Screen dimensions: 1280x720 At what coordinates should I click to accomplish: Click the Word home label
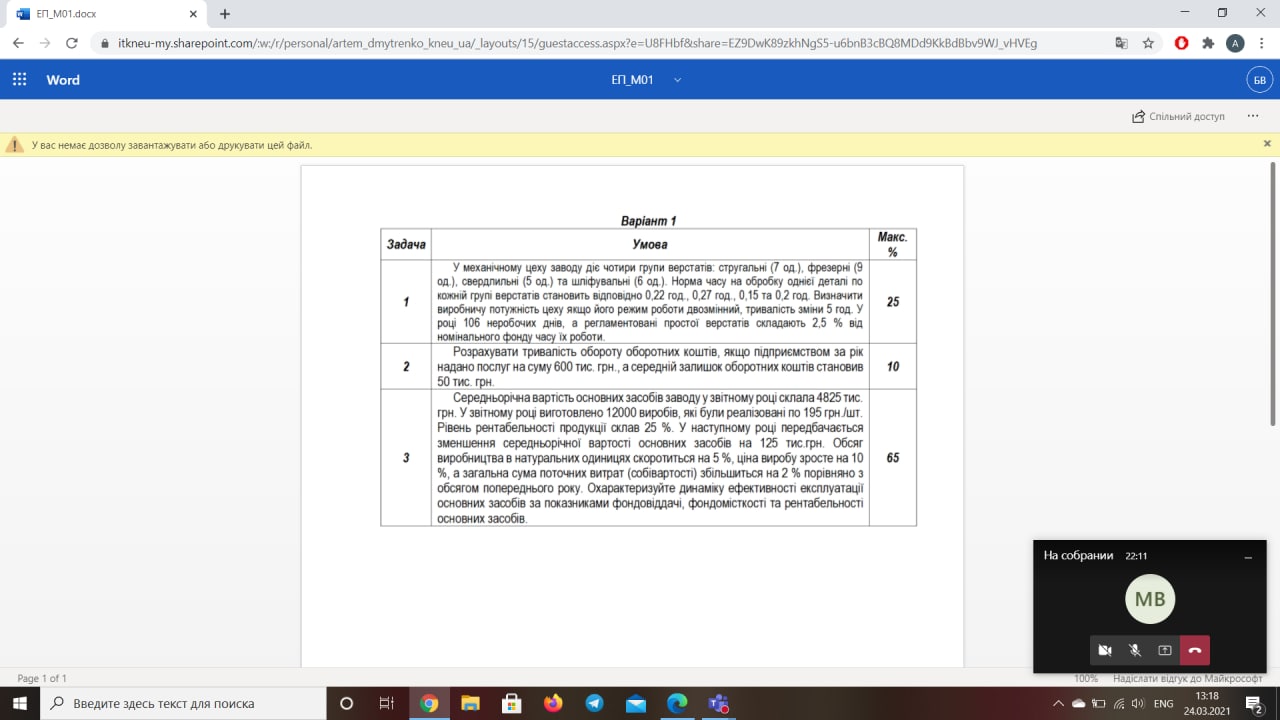coord(63,80)
